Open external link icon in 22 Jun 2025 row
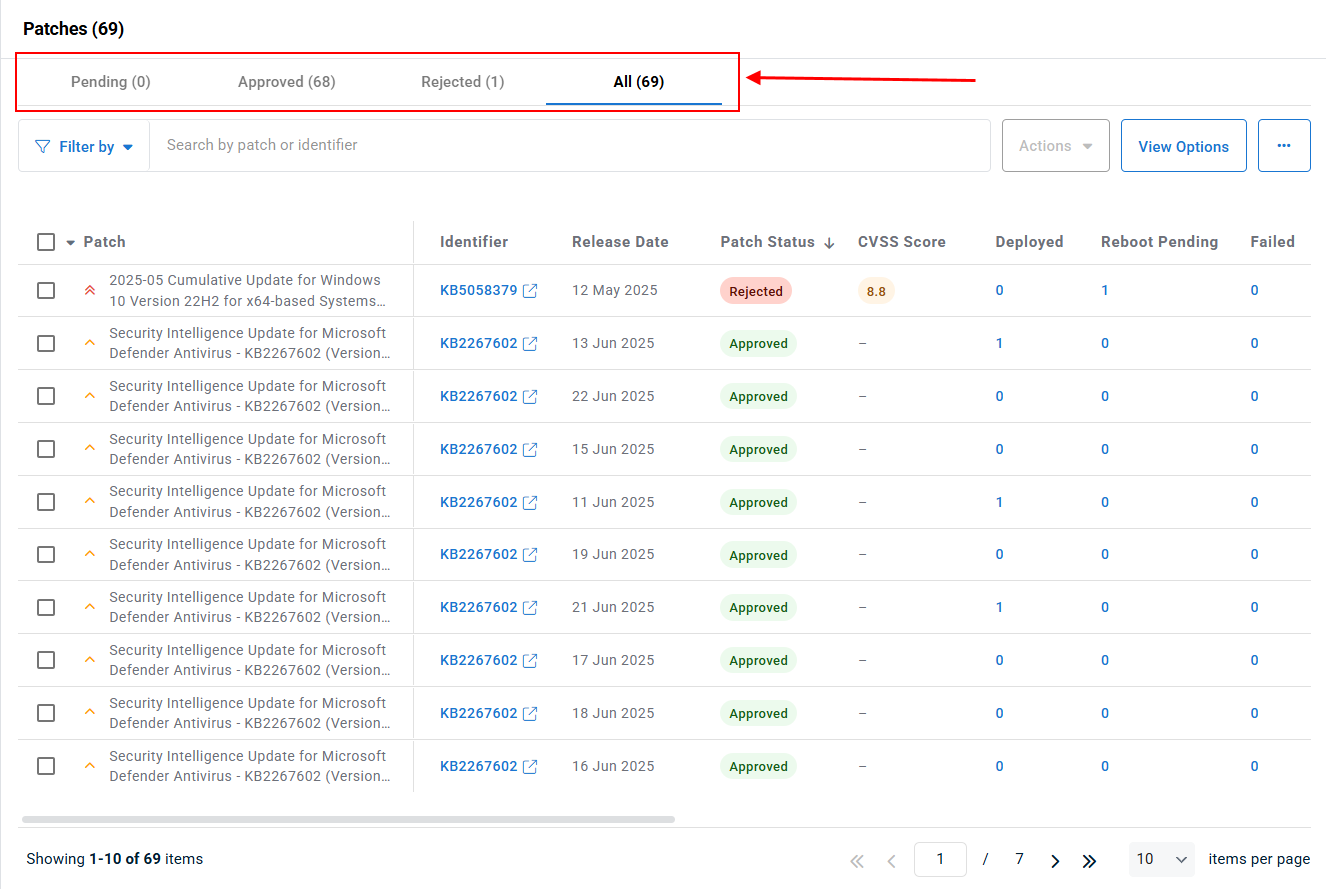Screen dimensions: 1326x889 (530, 397)
